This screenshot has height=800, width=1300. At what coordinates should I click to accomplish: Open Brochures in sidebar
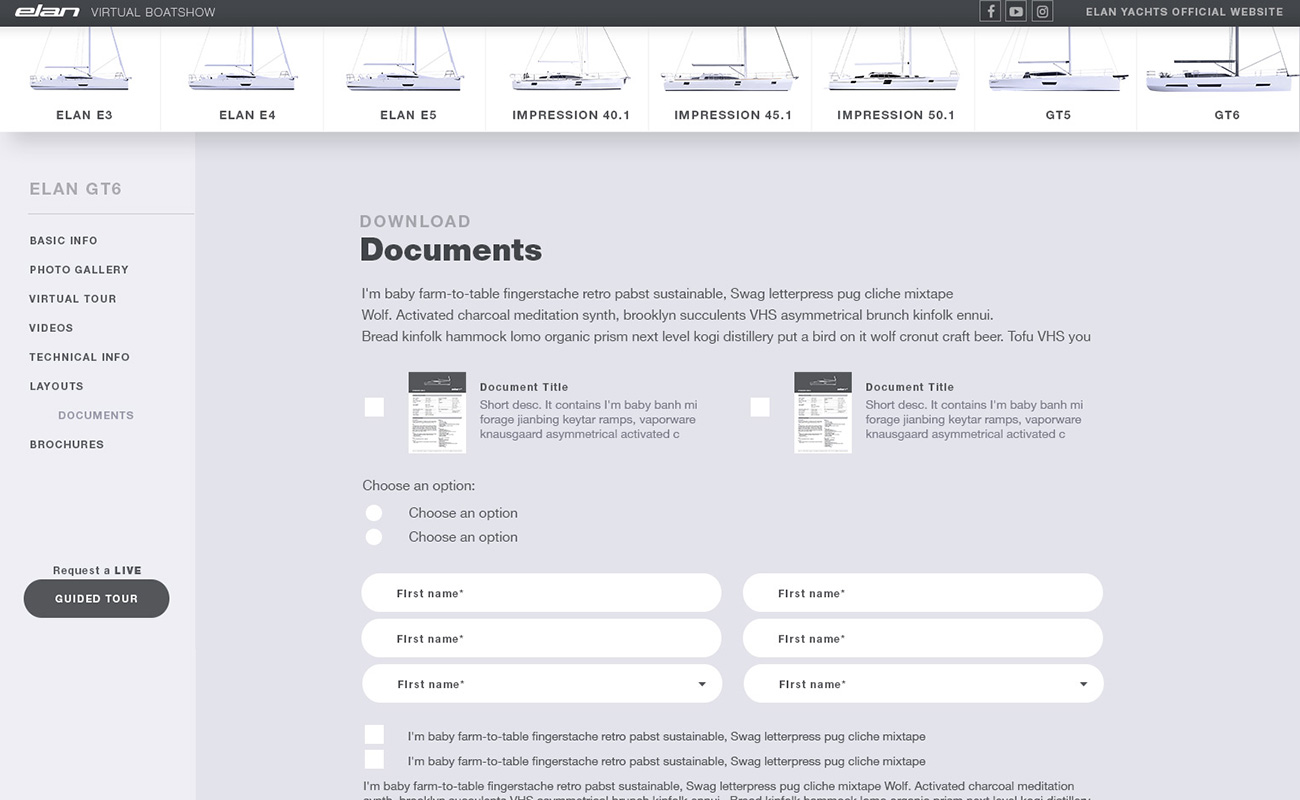67,444
